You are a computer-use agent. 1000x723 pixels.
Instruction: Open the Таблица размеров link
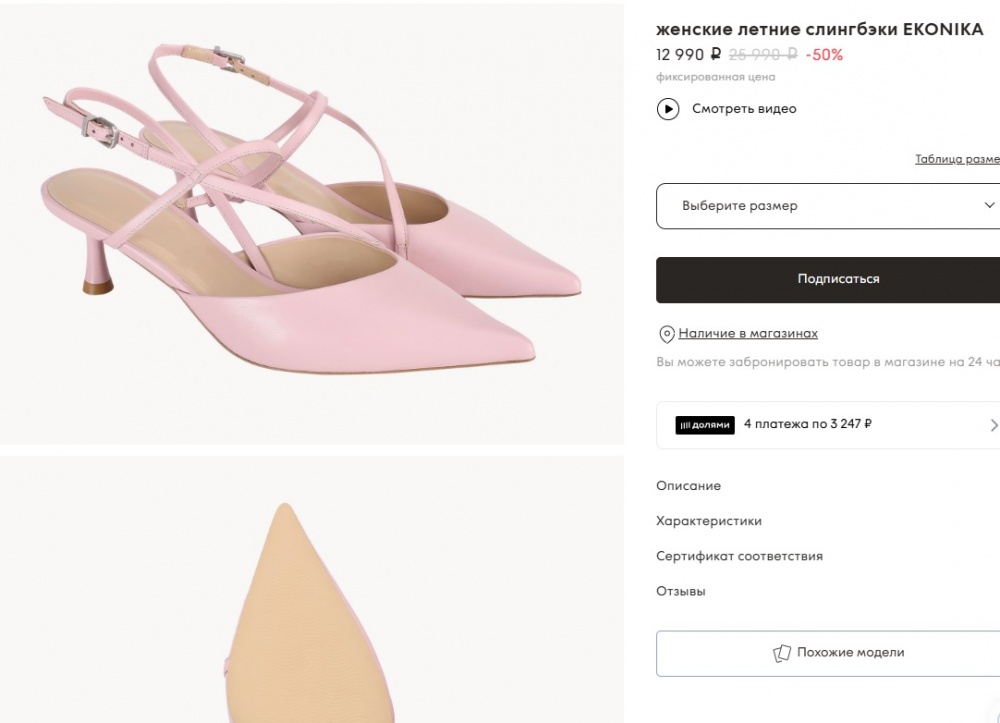pos(957,159)
